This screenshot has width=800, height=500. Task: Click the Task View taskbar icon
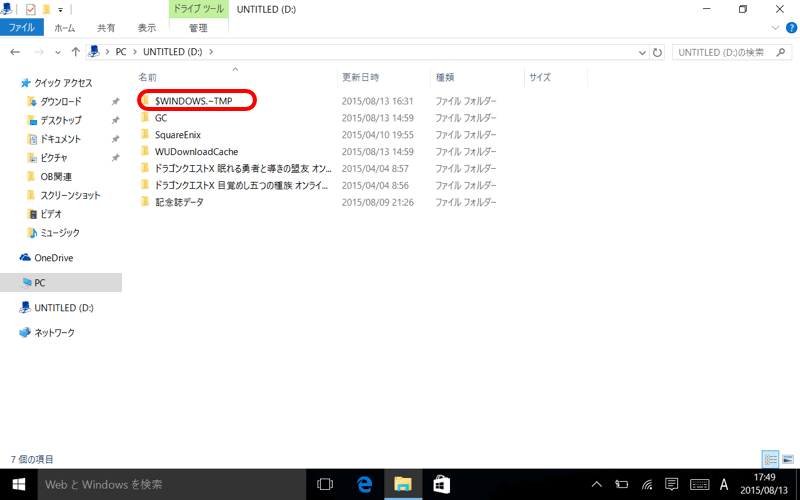325,484
